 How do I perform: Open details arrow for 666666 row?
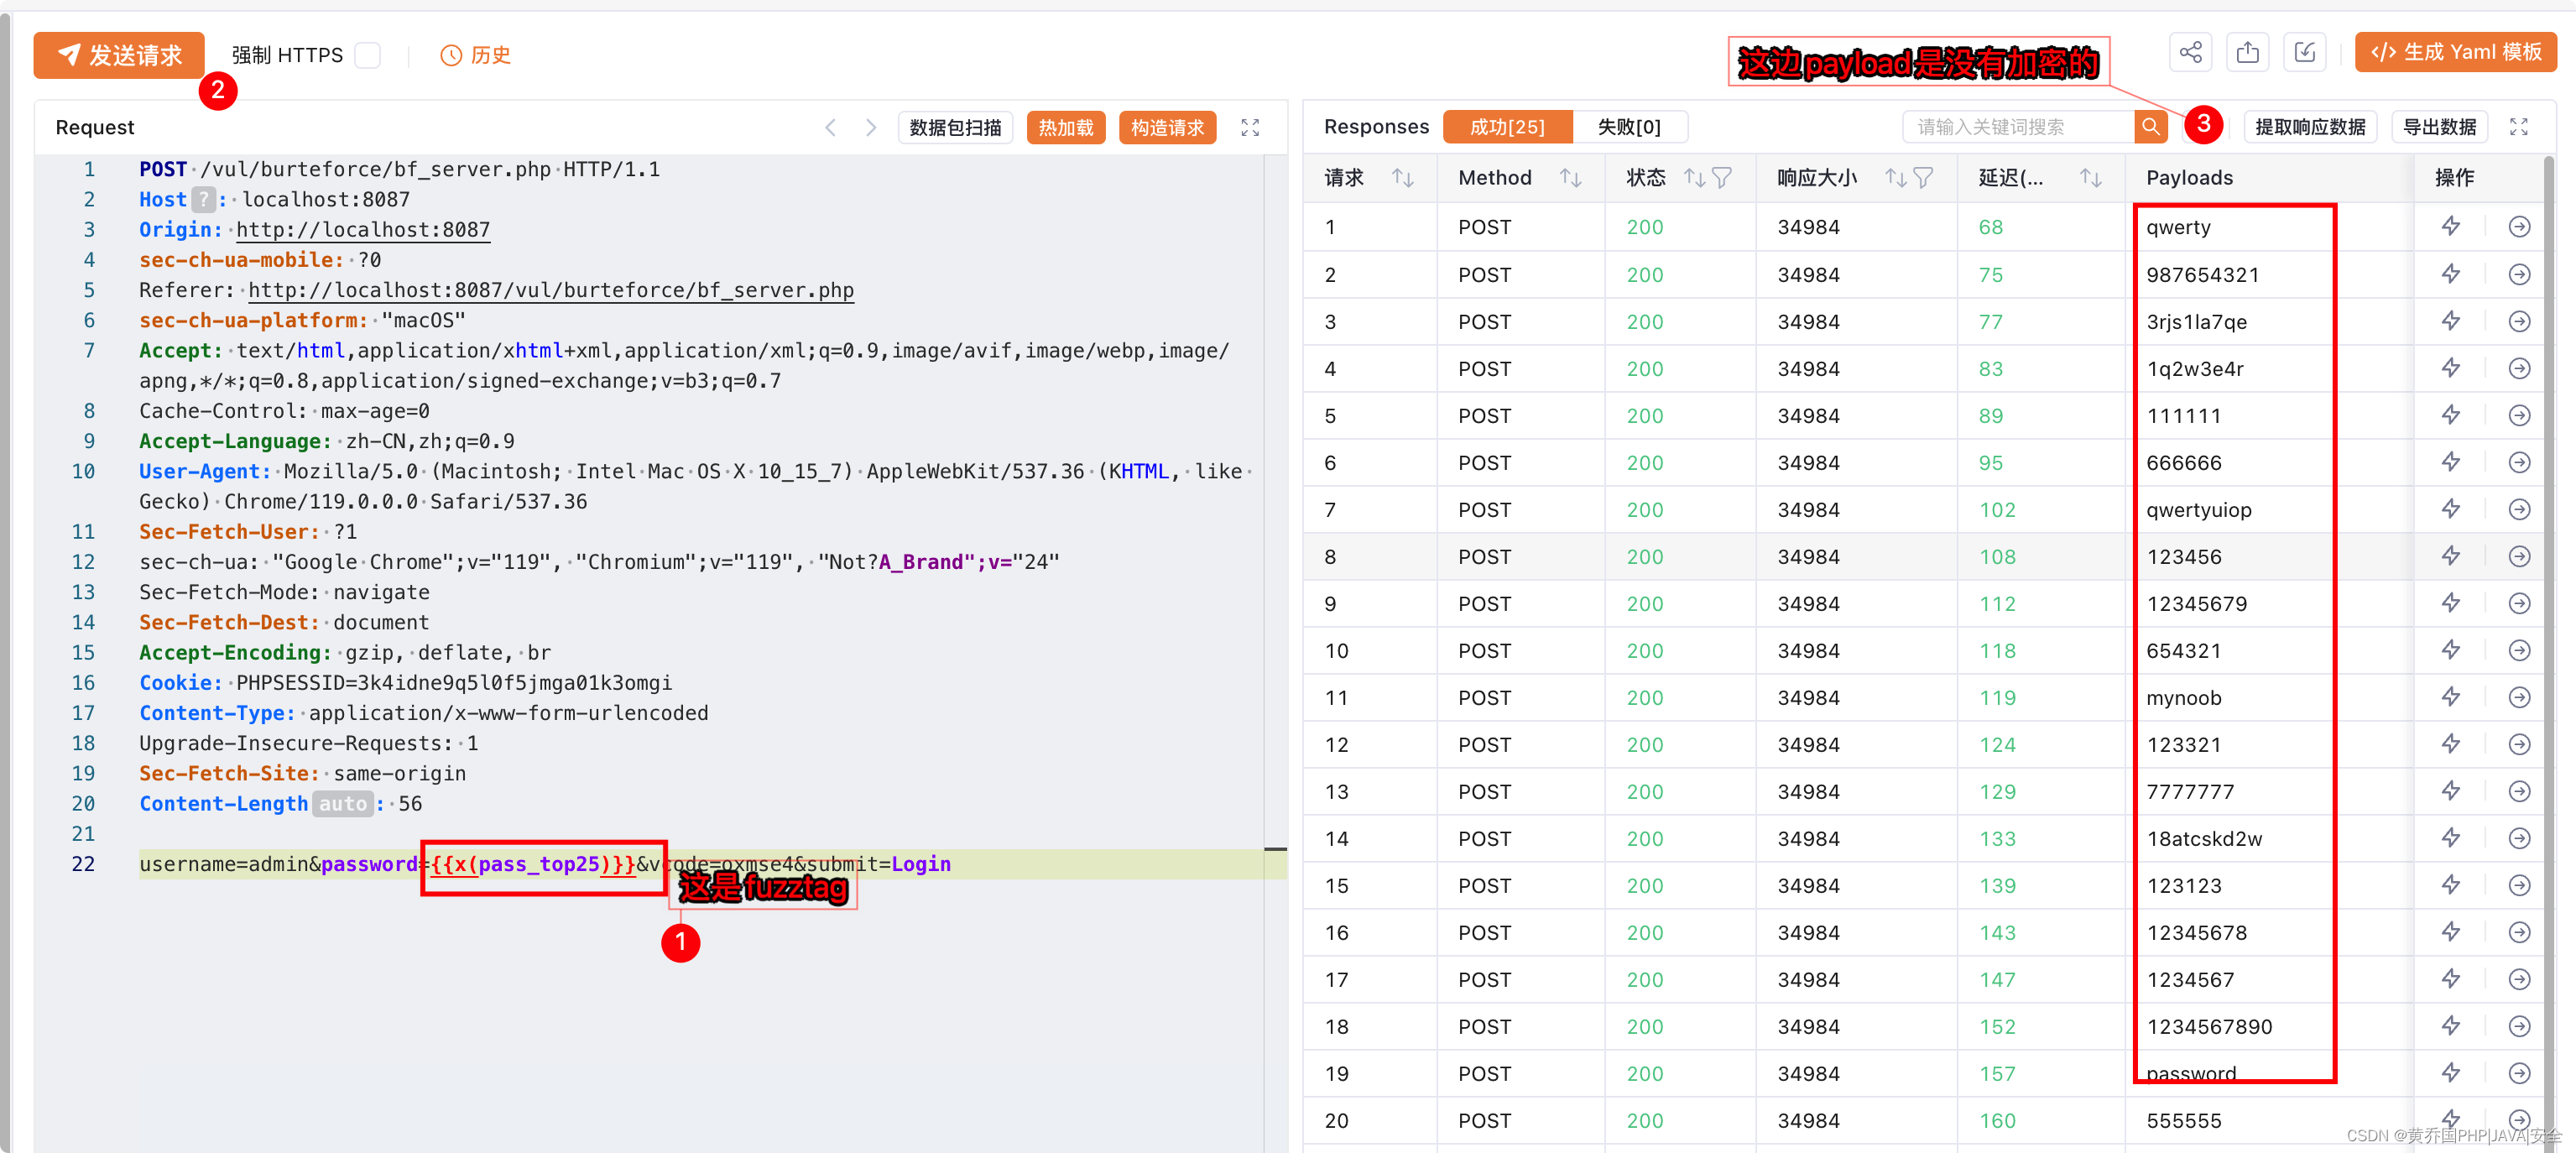click(x=2519, y=462)
